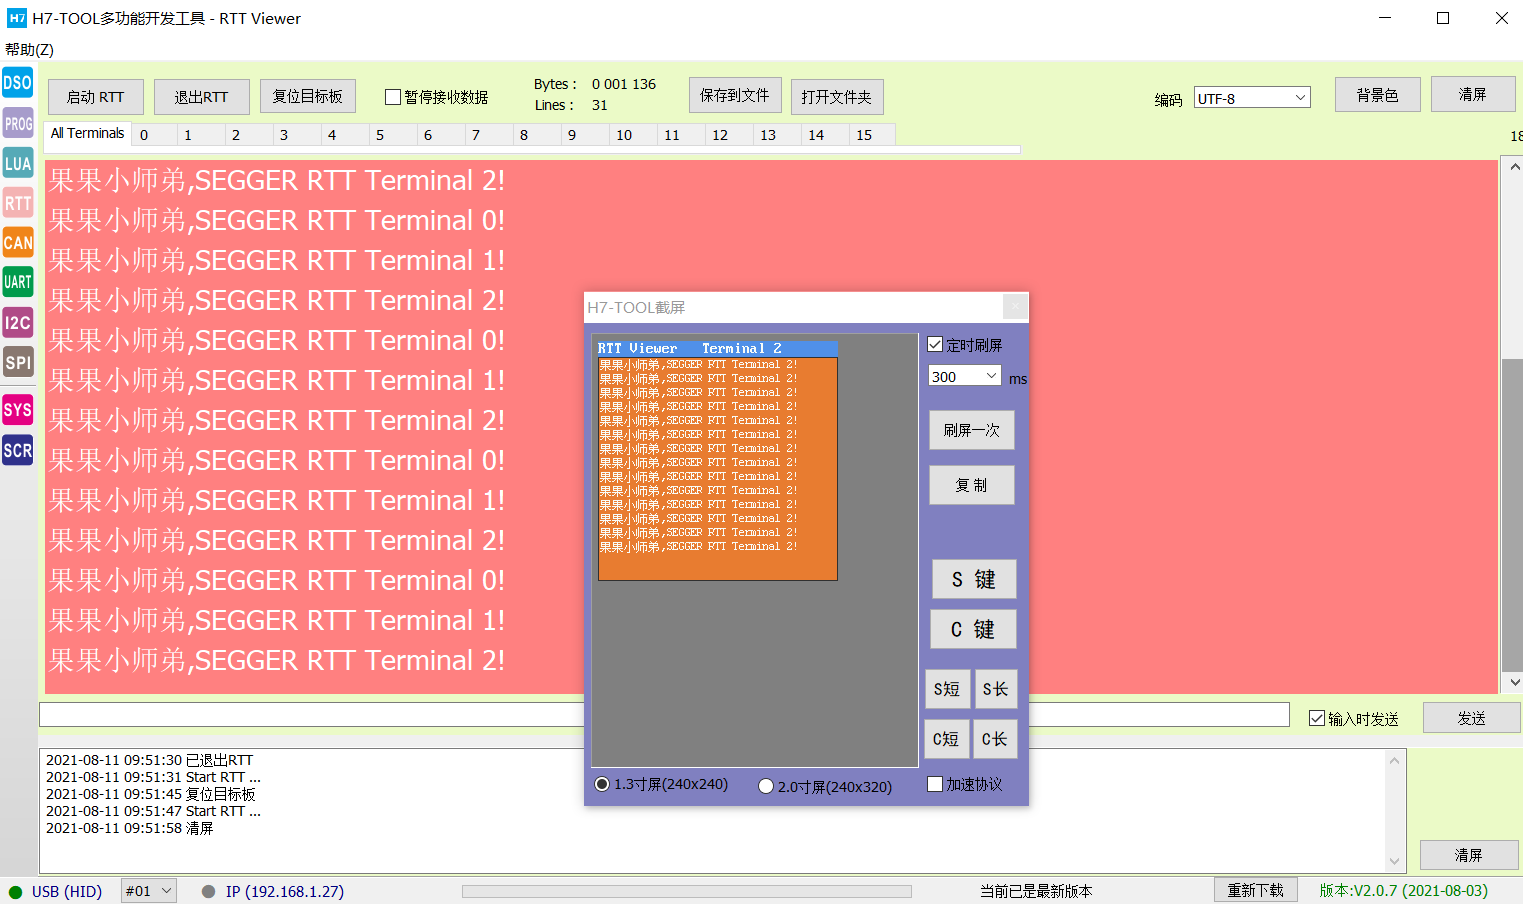1523x904 pixels.
Task: Click the version V2.0.7 status text
Action: tap(1404, 890)
